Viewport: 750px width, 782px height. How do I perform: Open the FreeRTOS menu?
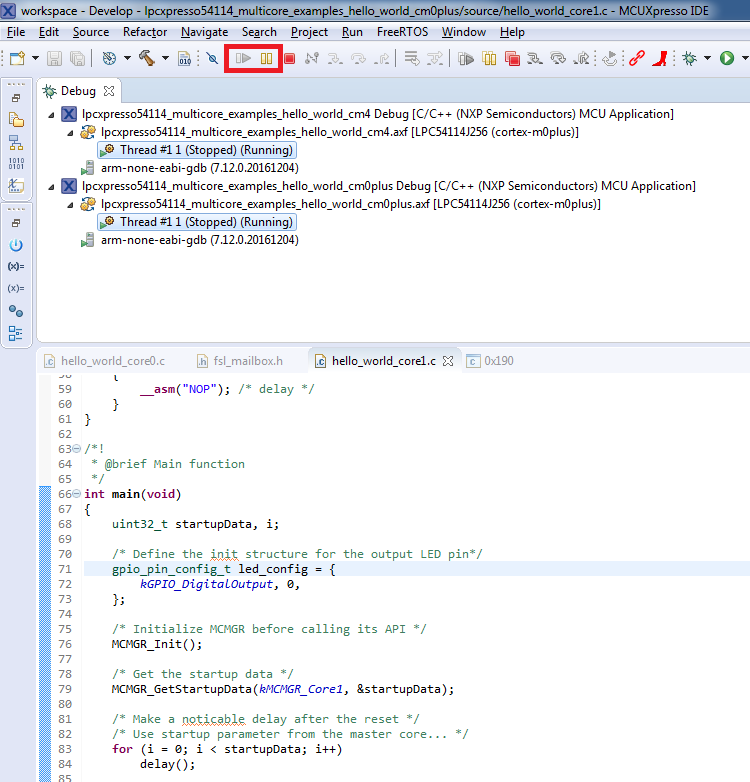click(403, 32)
